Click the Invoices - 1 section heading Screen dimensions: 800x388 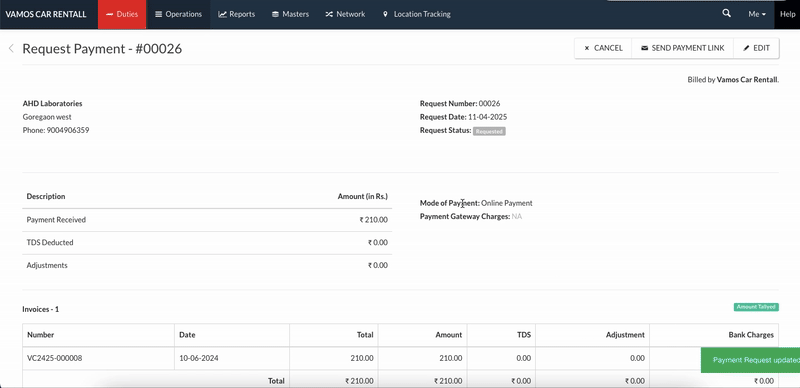click(41, 309)
